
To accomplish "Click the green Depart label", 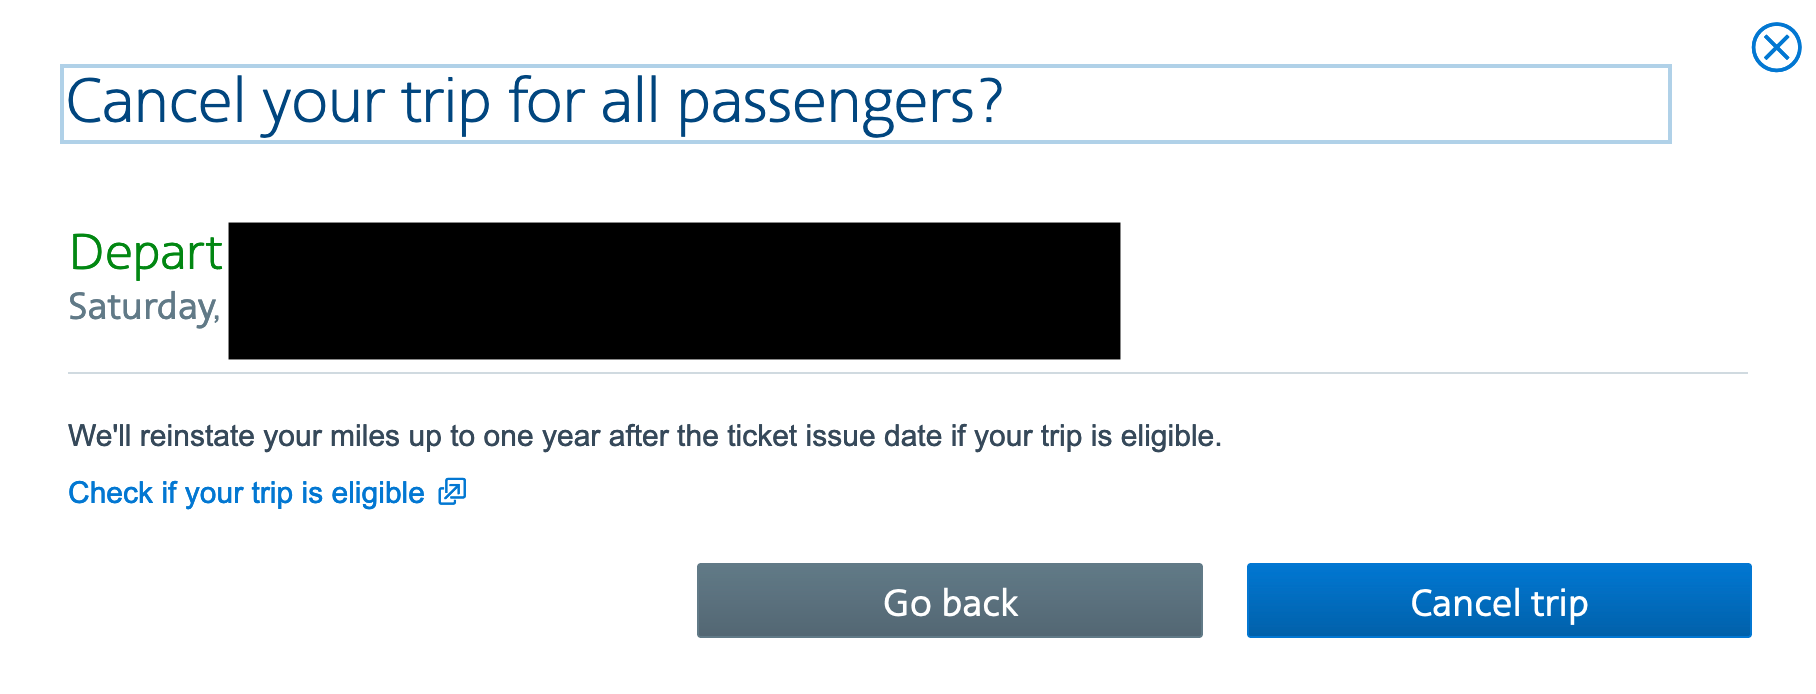I will (146, 252).
